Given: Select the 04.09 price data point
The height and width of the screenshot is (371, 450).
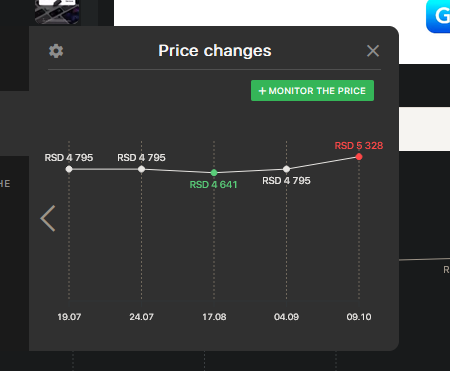Looking at the screenshot, I should point(286,169).
